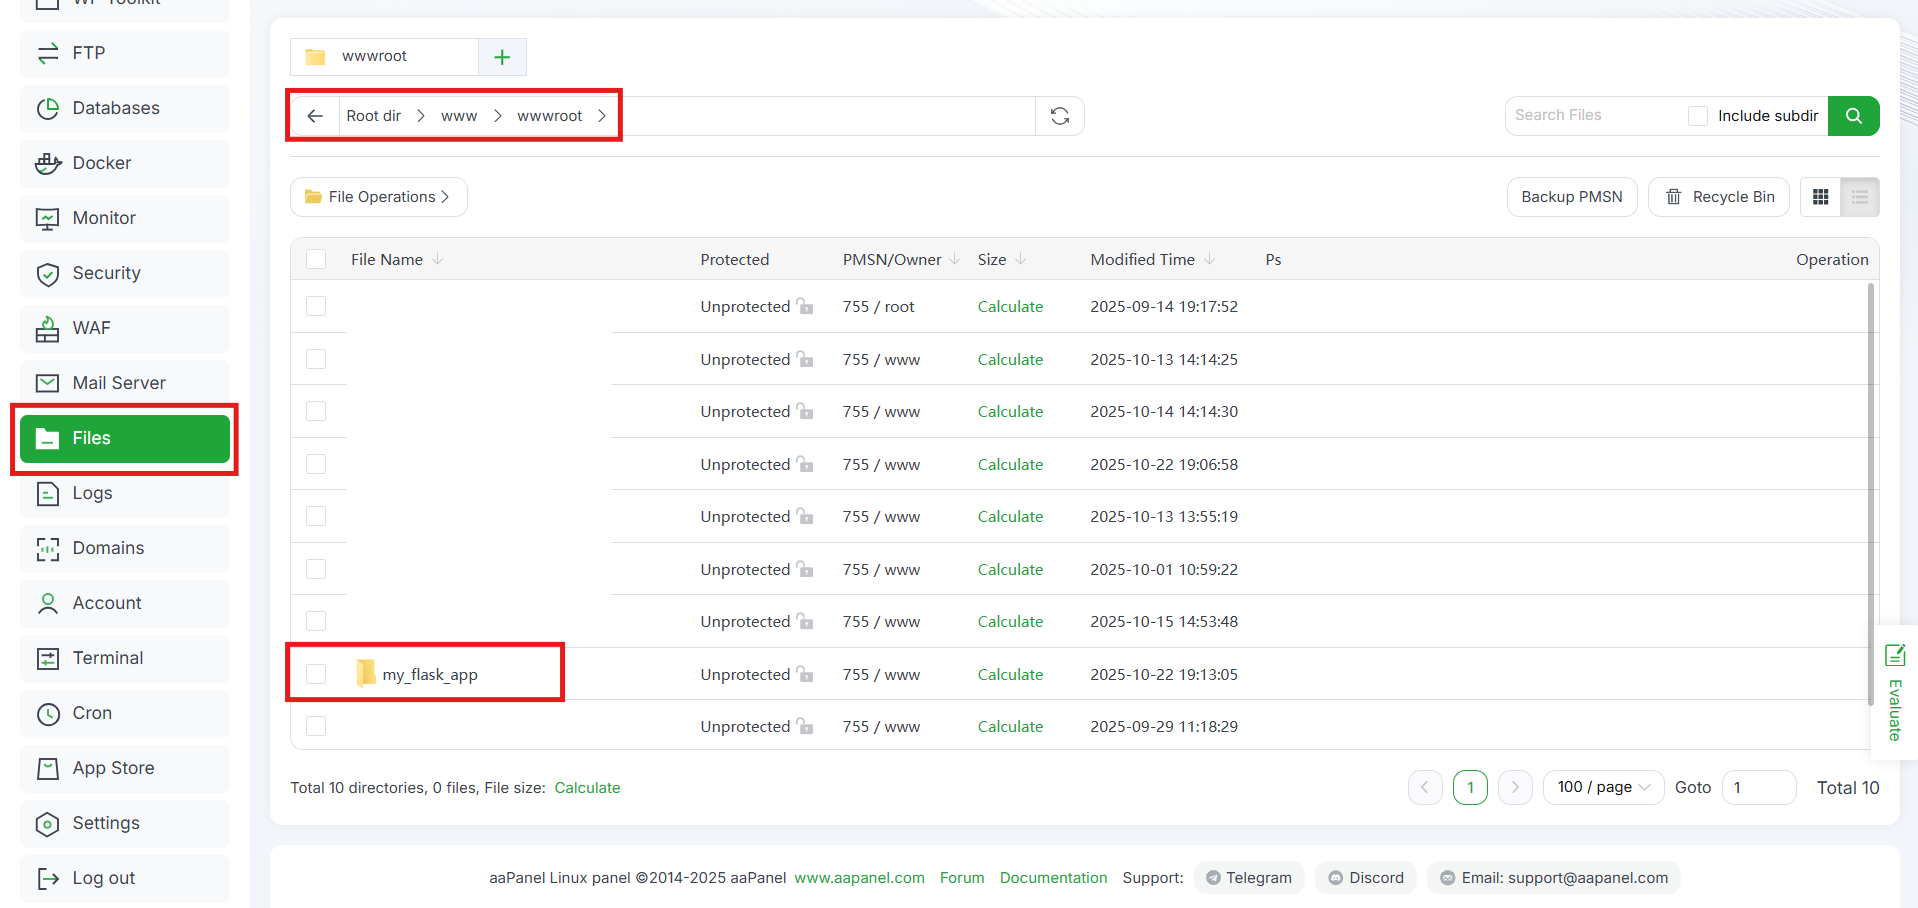Image resolution: width=1918 pixels, height=908 pixels.
Task: Open the WAF sidebar item
Action: [125, 328]
